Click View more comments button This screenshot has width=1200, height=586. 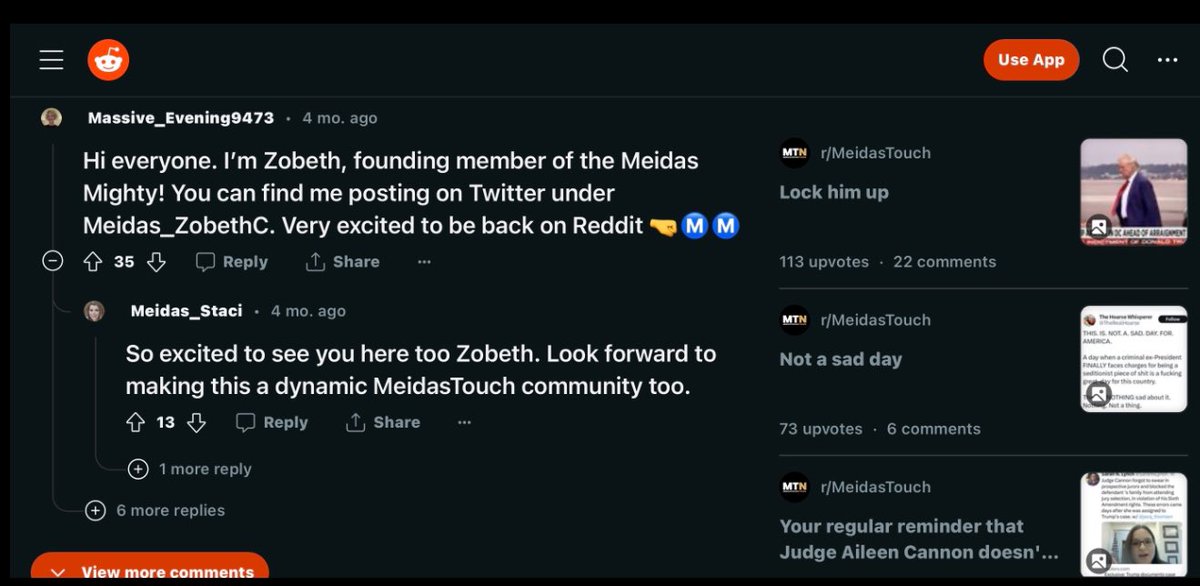(x=150, y=571)
